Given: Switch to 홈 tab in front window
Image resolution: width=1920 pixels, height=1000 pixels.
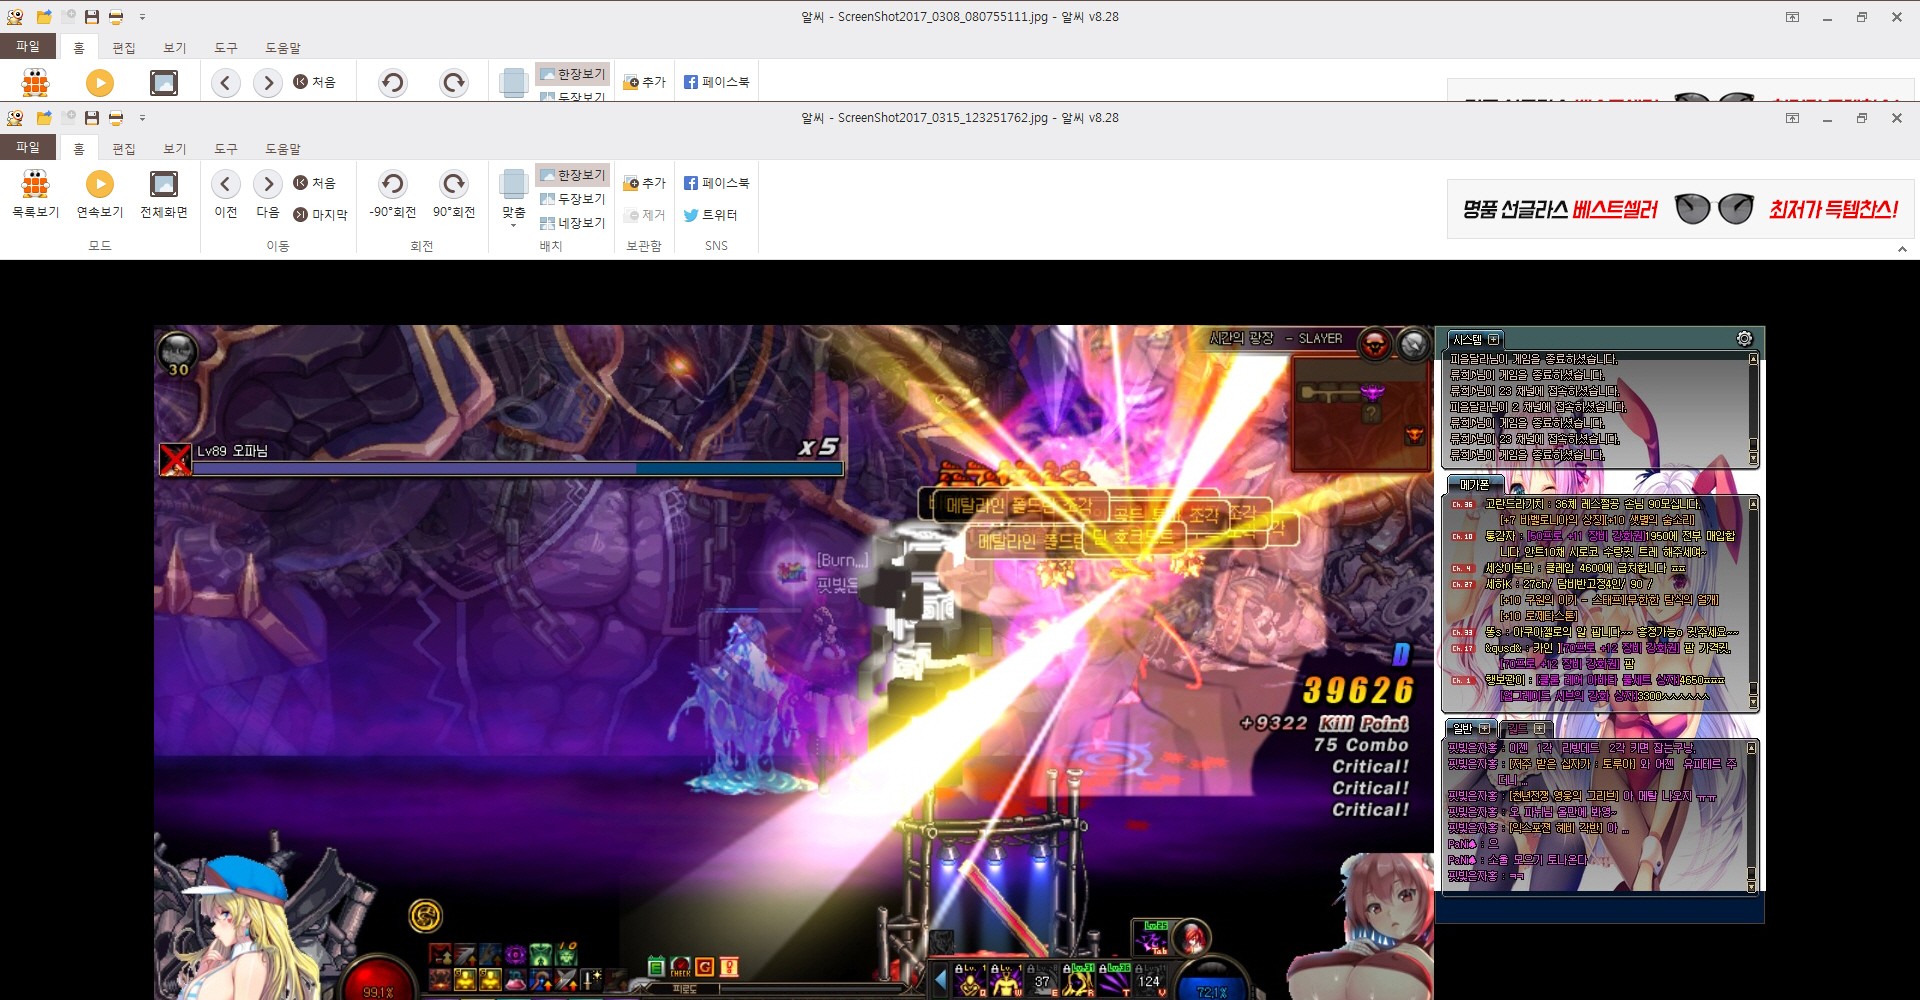Looking at the screenshot, I should pos(79,149).
